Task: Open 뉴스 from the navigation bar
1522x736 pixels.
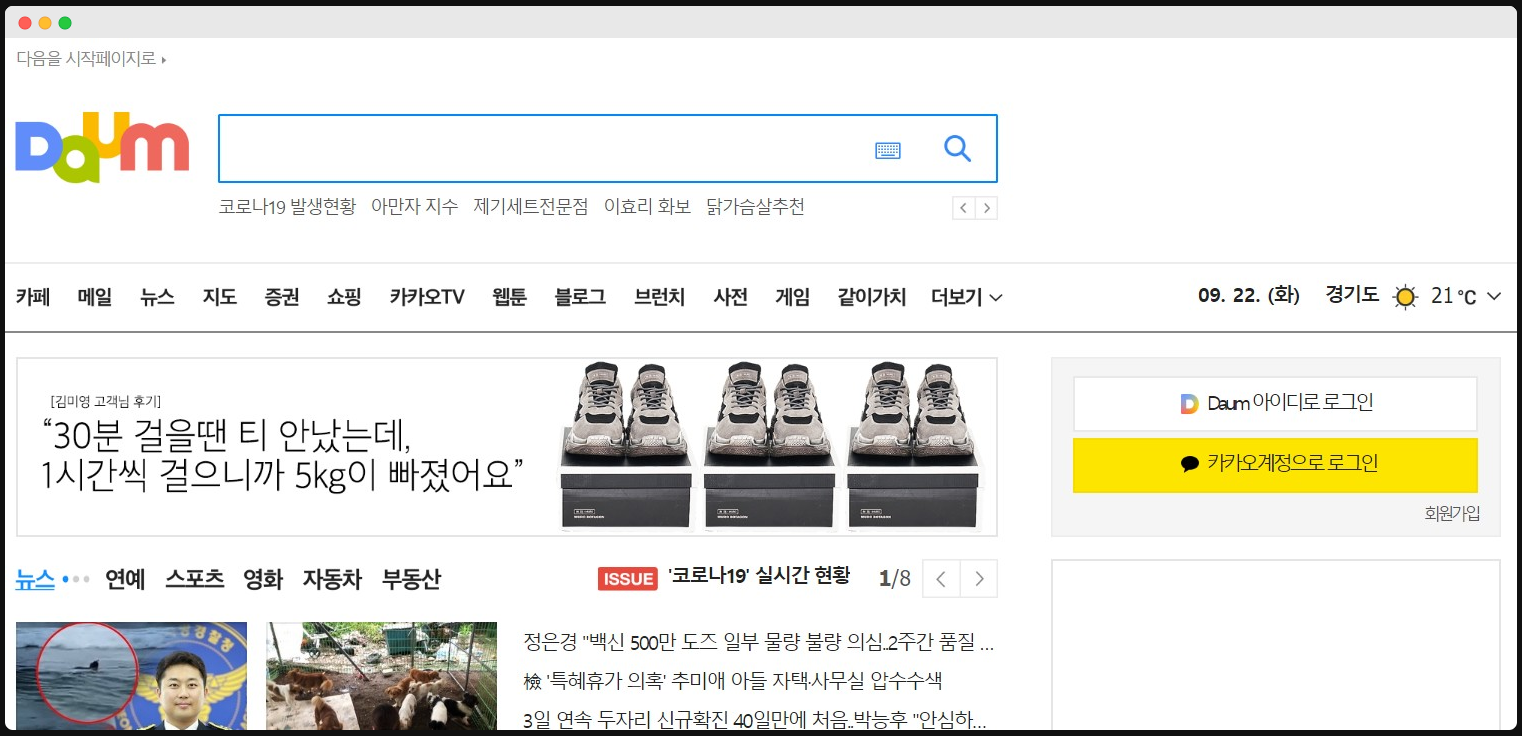Action: (157, 297)
